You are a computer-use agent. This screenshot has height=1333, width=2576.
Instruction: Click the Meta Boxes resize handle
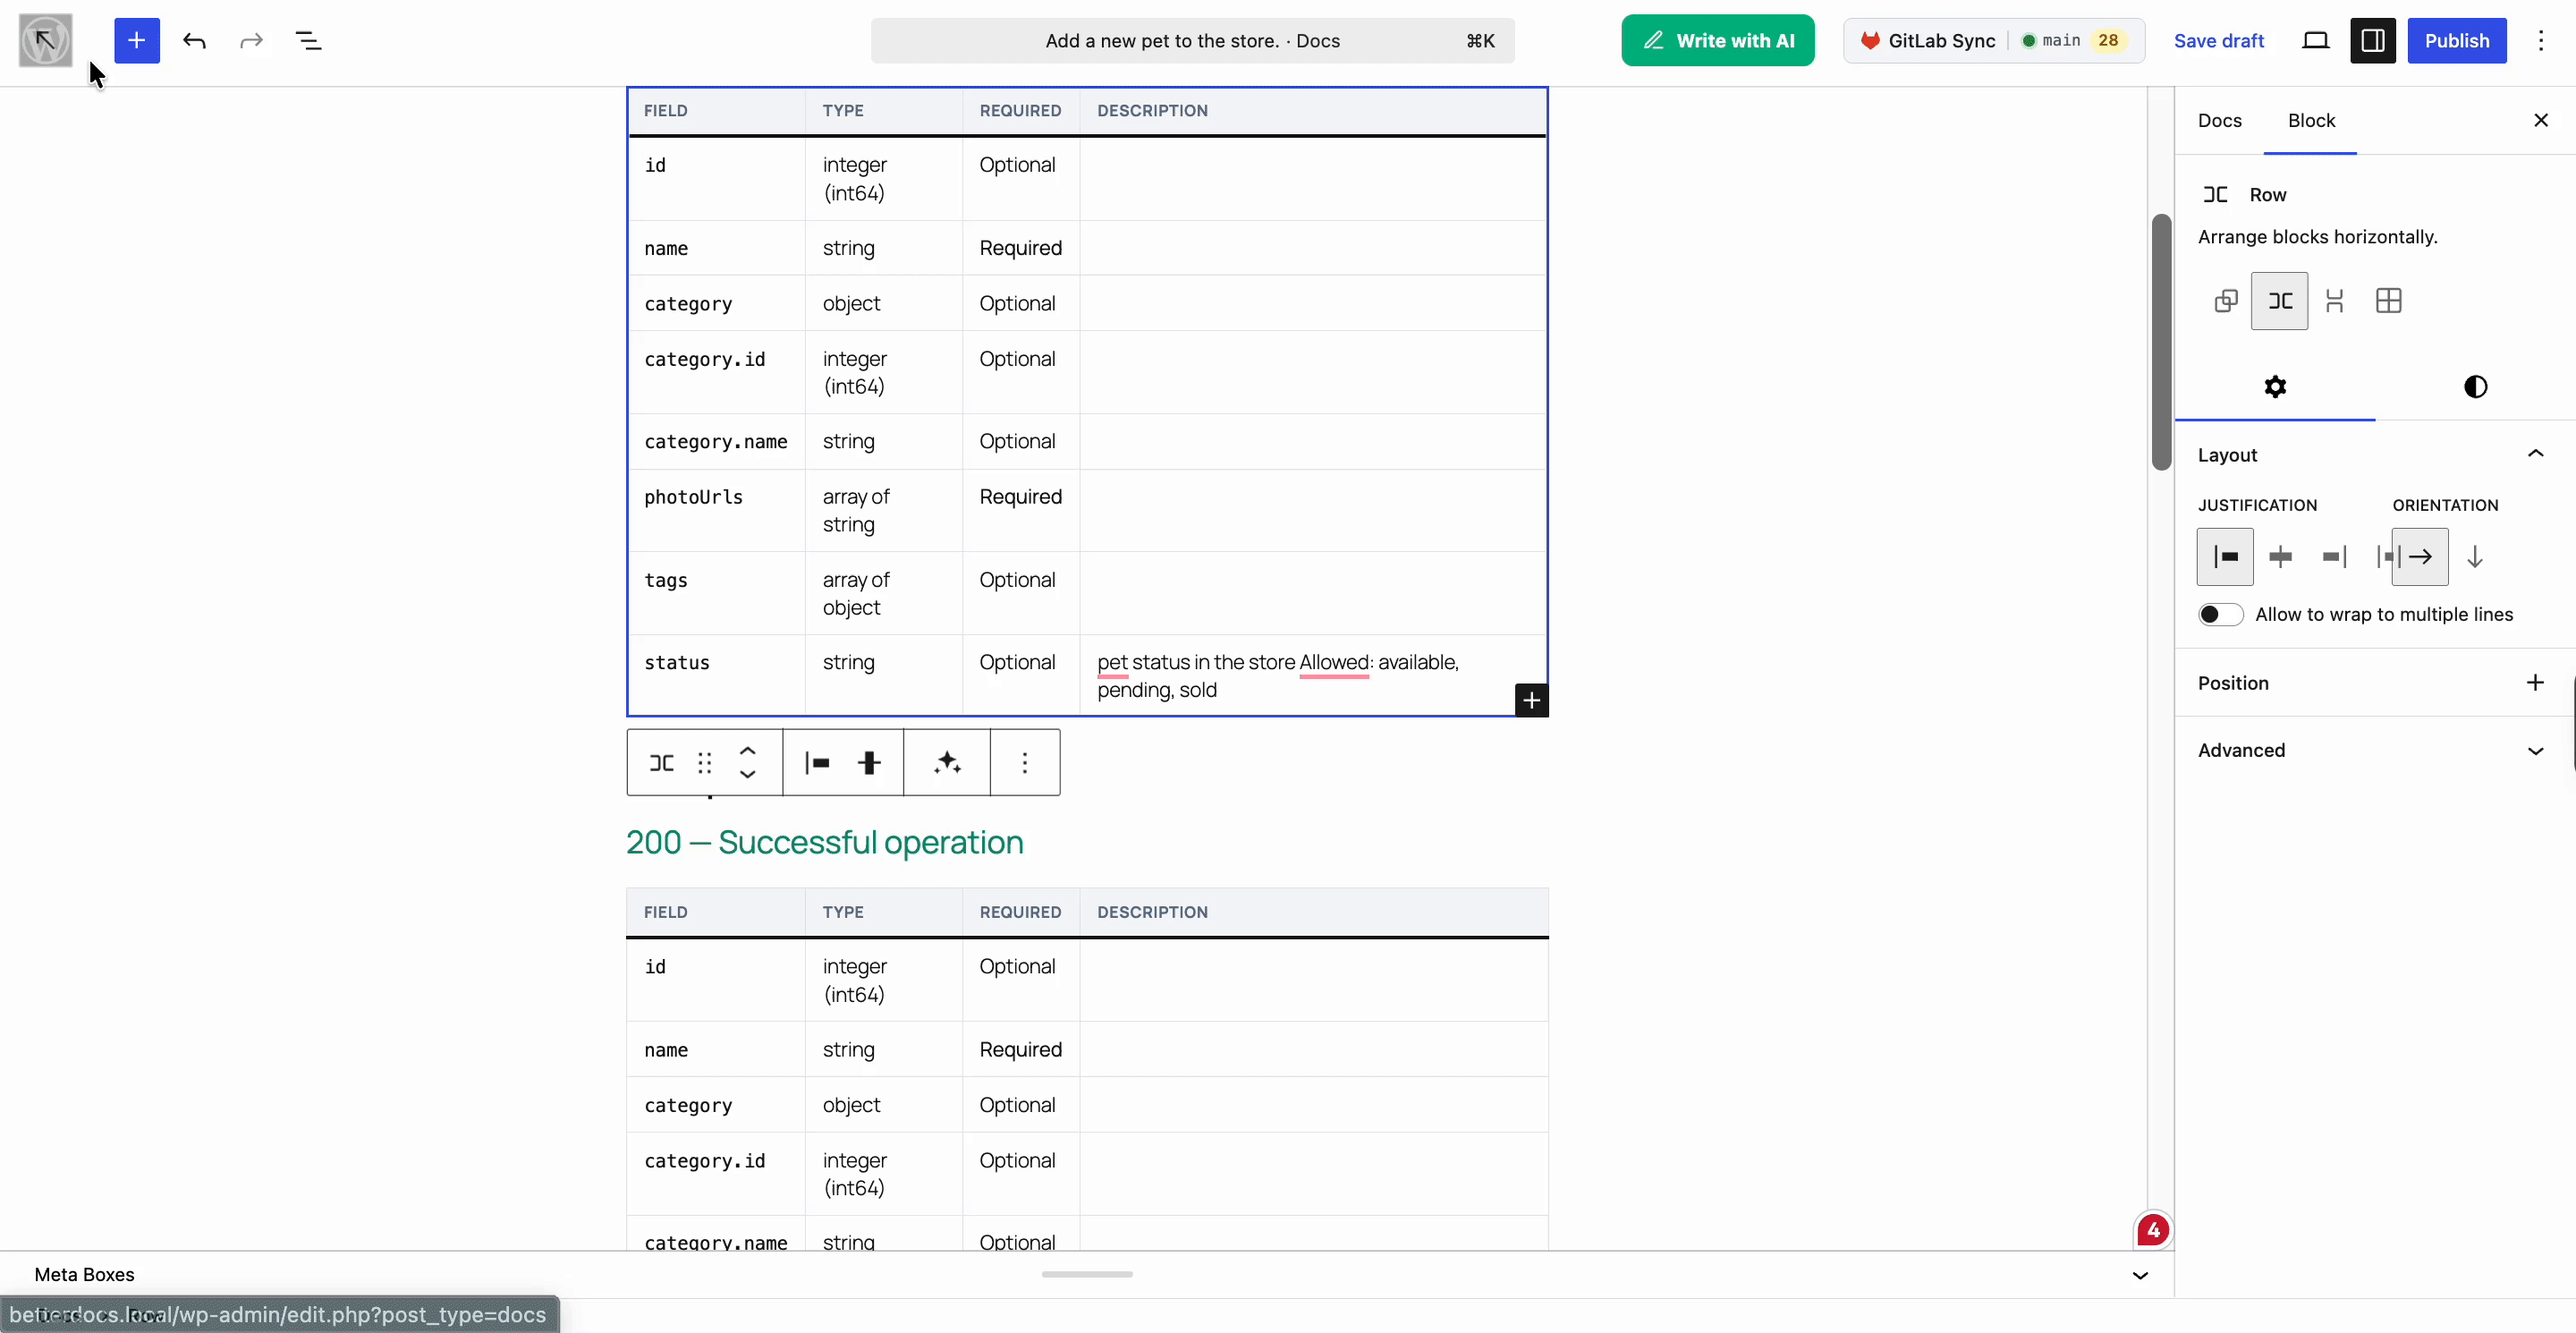(x=1087, y=1274)
